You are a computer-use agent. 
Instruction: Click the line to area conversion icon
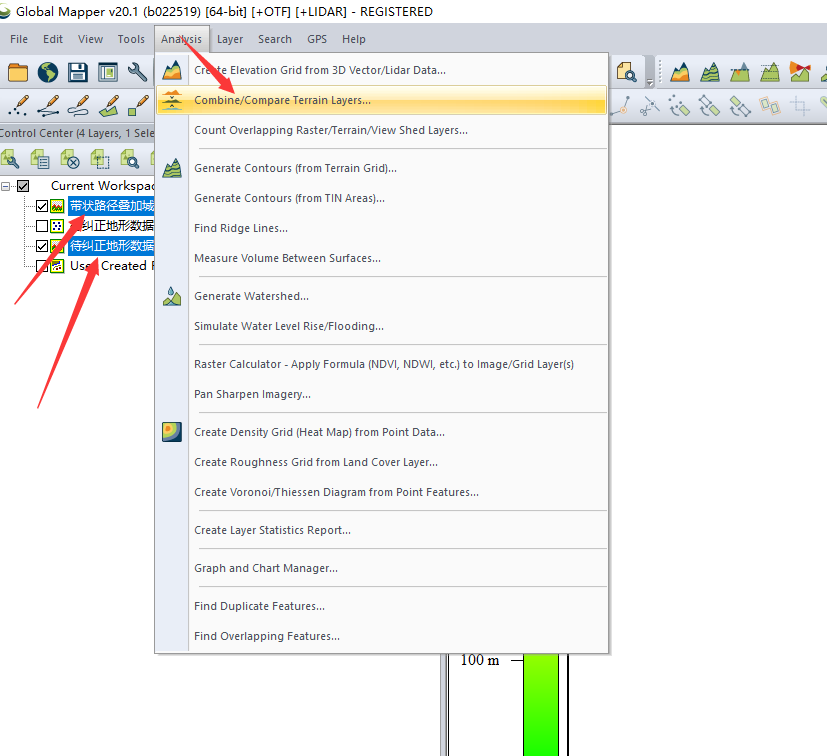(709, 106)
